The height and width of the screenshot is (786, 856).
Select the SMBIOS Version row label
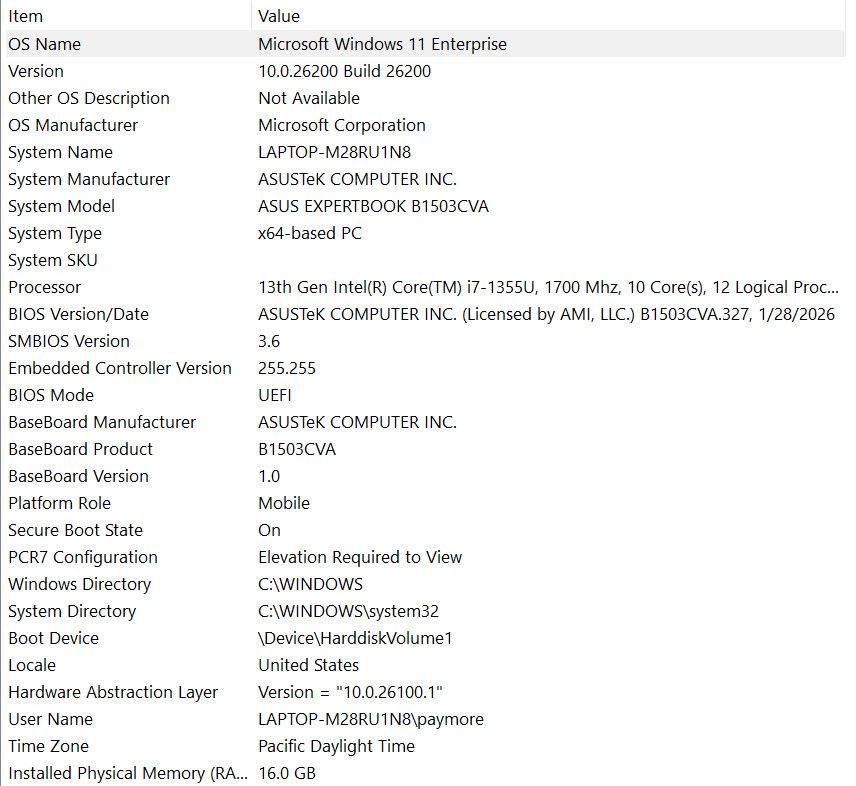69,341
